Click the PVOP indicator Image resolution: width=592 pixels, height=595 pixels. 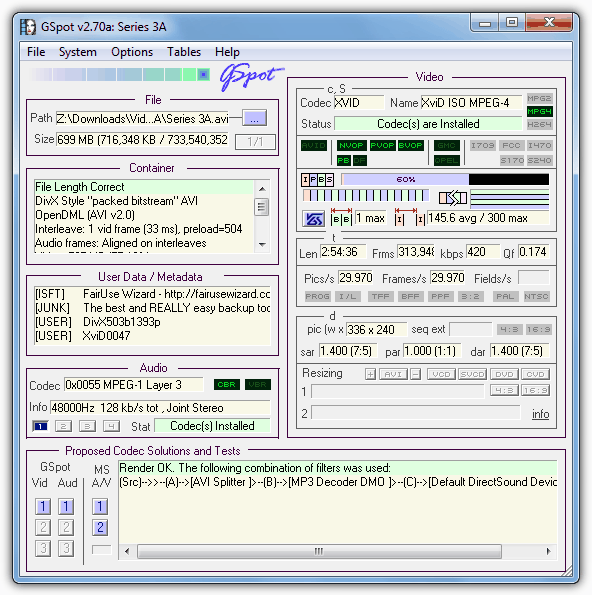tap(382, 145)
